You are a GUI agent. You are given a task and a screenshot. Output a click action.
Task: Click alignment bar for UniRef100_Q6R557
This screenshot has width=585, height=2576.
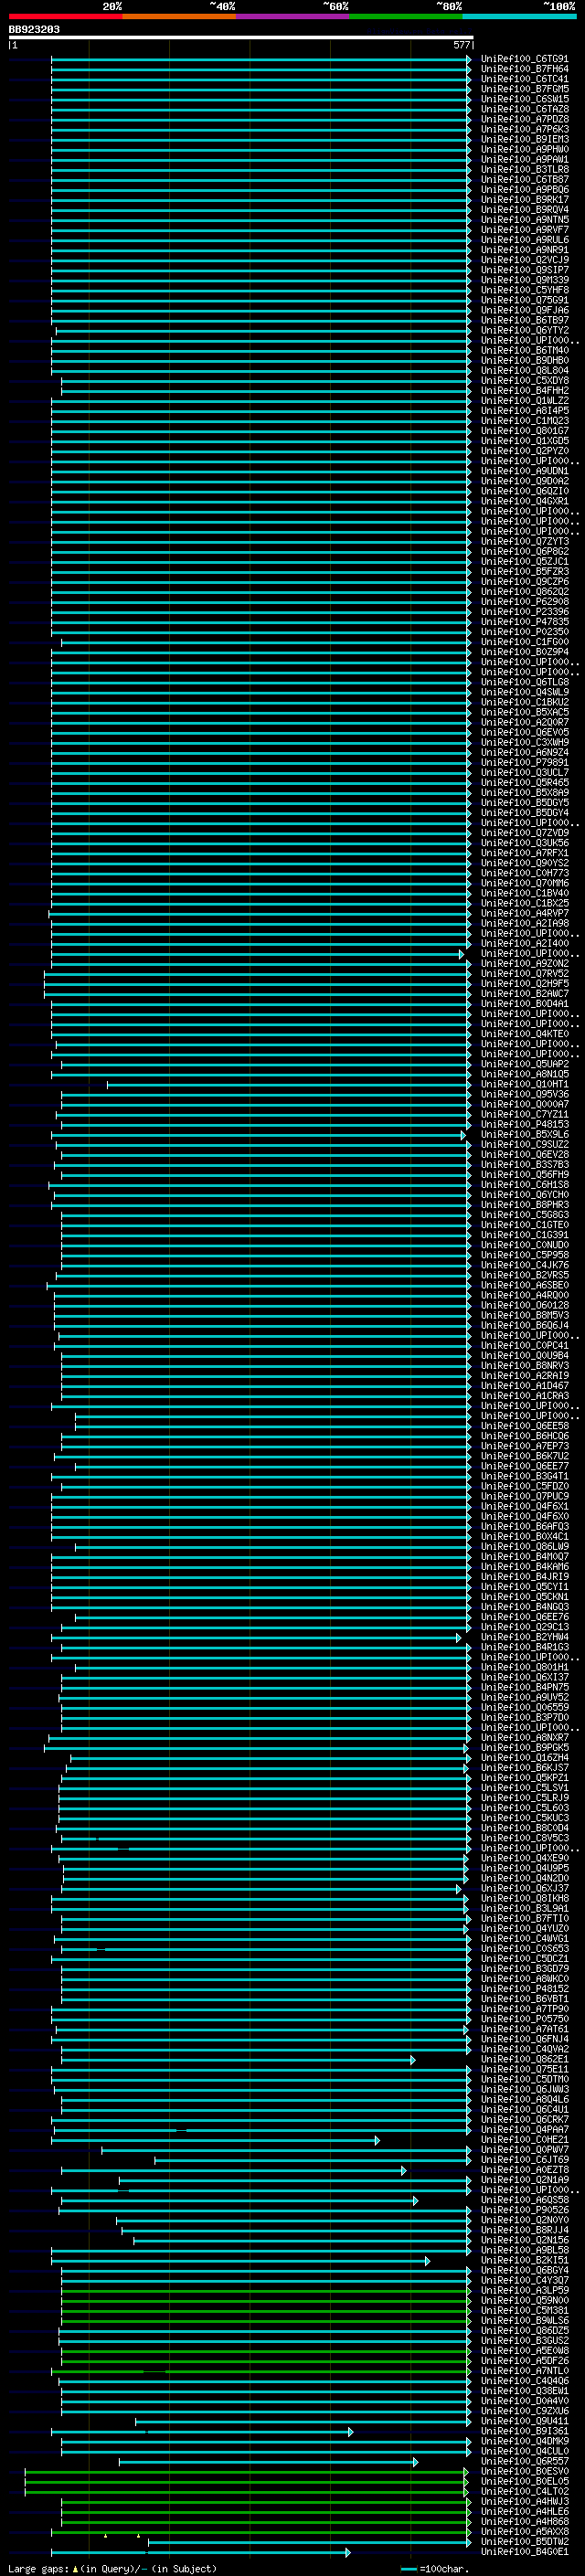point(268,2461)
